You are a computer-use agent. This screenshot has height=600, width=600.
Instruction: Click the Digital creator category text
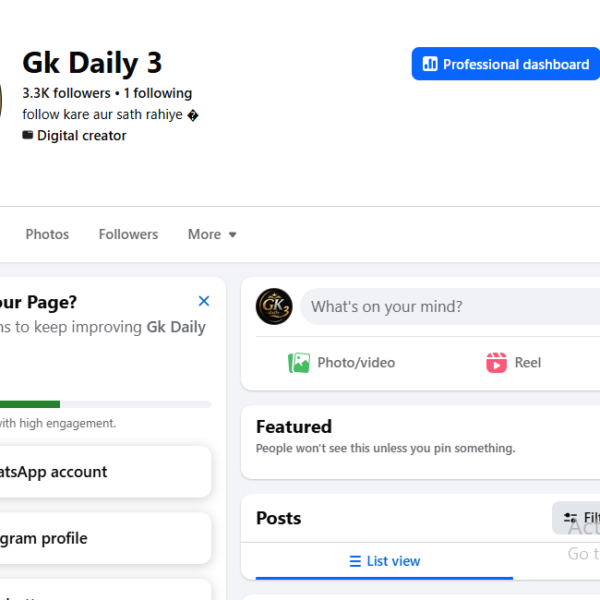pyautogui.click(x=82, y=135)
